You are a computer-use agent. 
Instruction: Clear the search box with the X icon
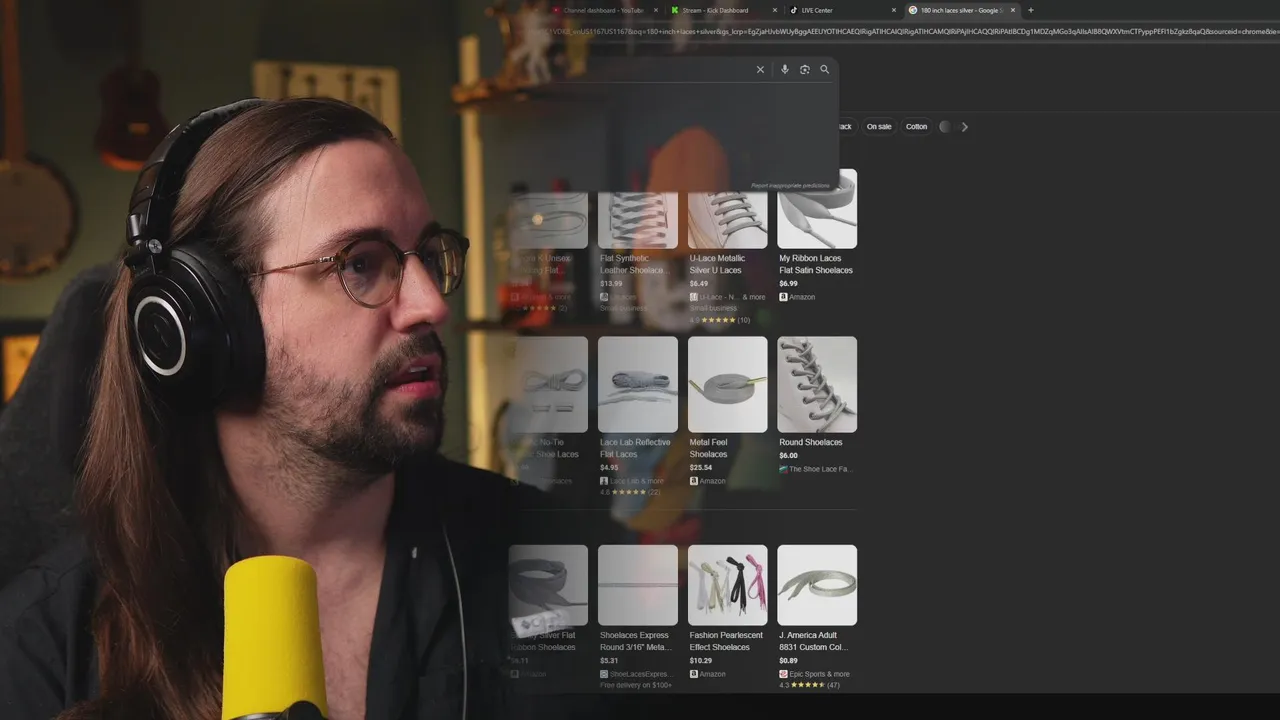760,70
